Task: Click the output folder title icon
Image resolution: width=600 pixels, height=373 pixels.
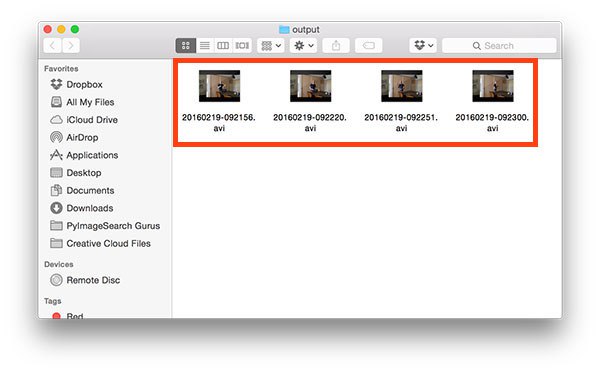Action: coord(284,29)
